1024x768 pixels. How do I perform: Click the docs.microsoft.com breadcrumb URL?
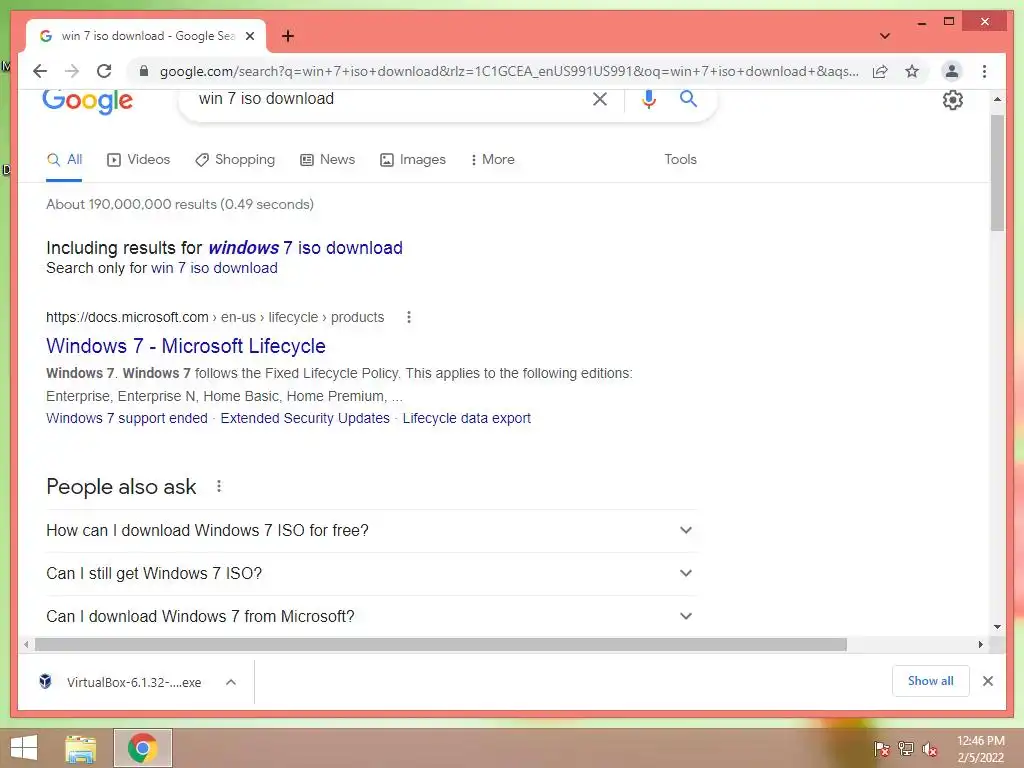tap(215, 317)
